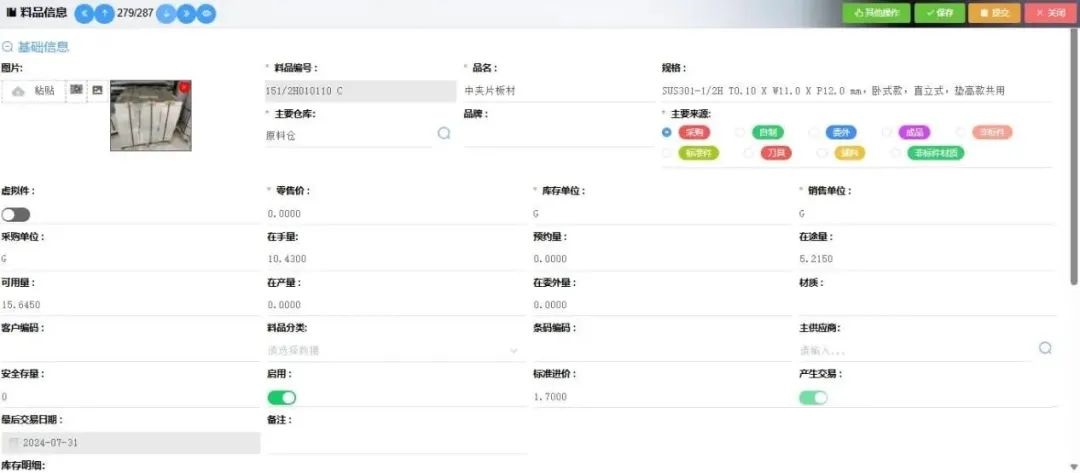
Task: Click the empty 材质 field
Action: click(927, 305)
